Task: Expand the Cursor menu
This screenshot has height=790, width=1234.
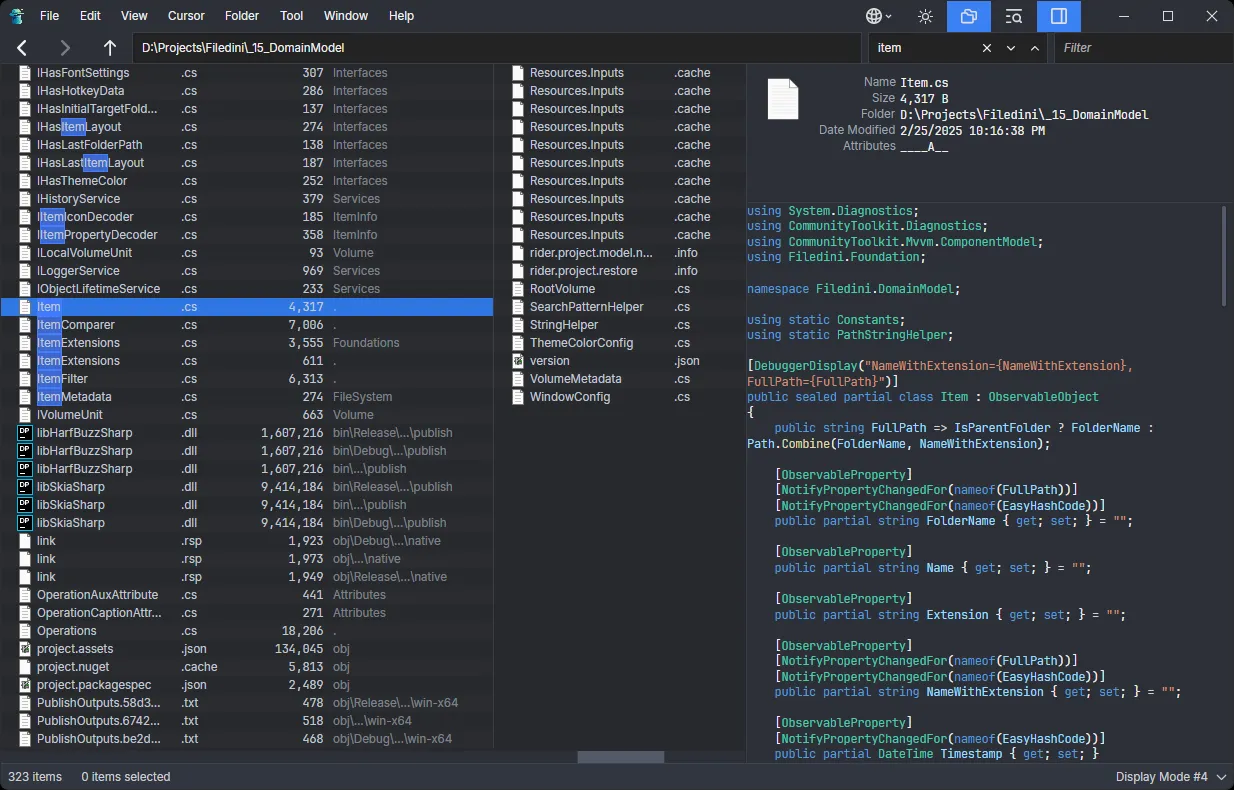Action: tap(186, 16)
